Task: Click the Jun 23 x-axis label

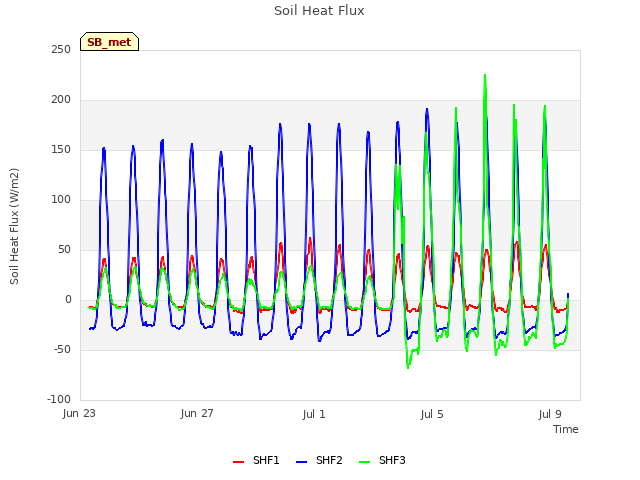Action: (x=79, y=413)
